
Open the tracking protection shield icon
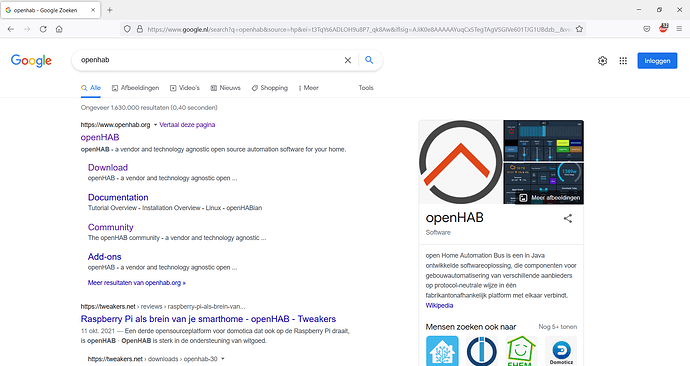[x=127, y=29]
